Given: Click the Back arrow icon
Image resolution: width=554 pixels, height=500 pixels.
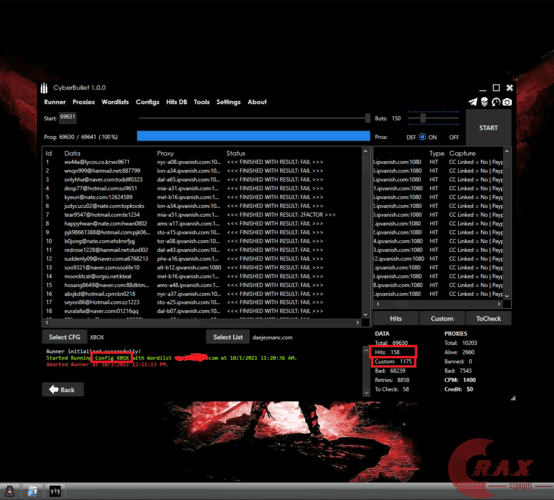Looking at the screenshot, I should coord(54,389).
